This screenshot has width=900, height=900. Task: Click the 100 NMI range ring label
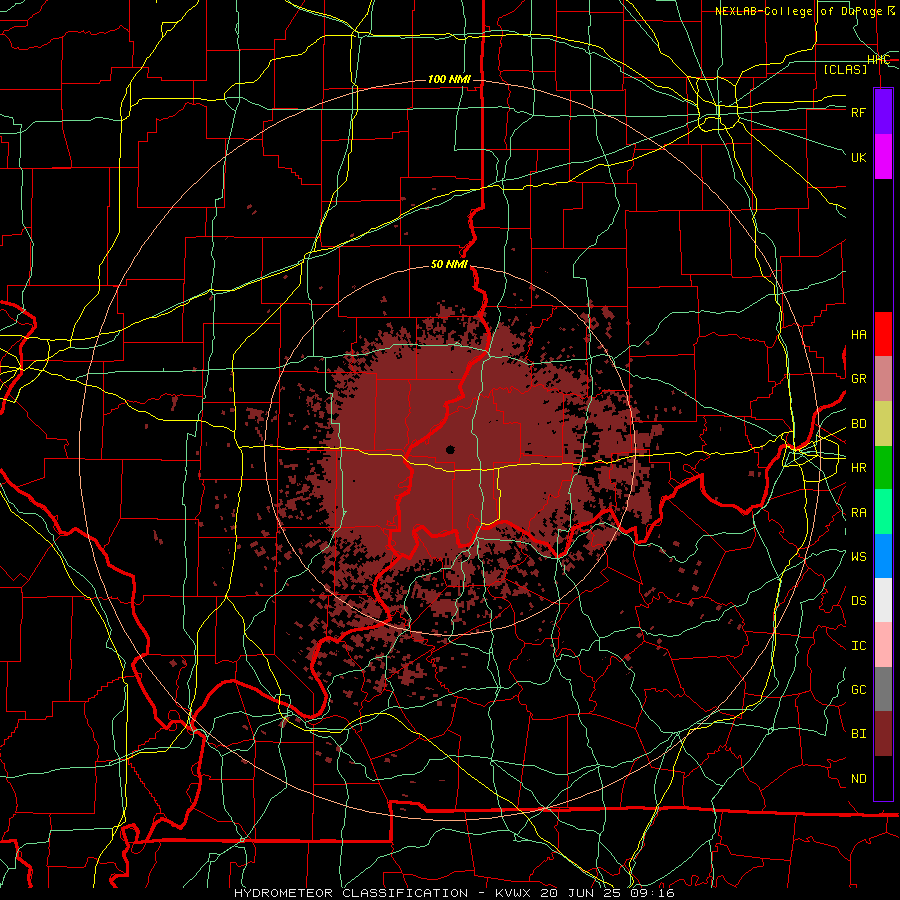(x=449, y=79)
